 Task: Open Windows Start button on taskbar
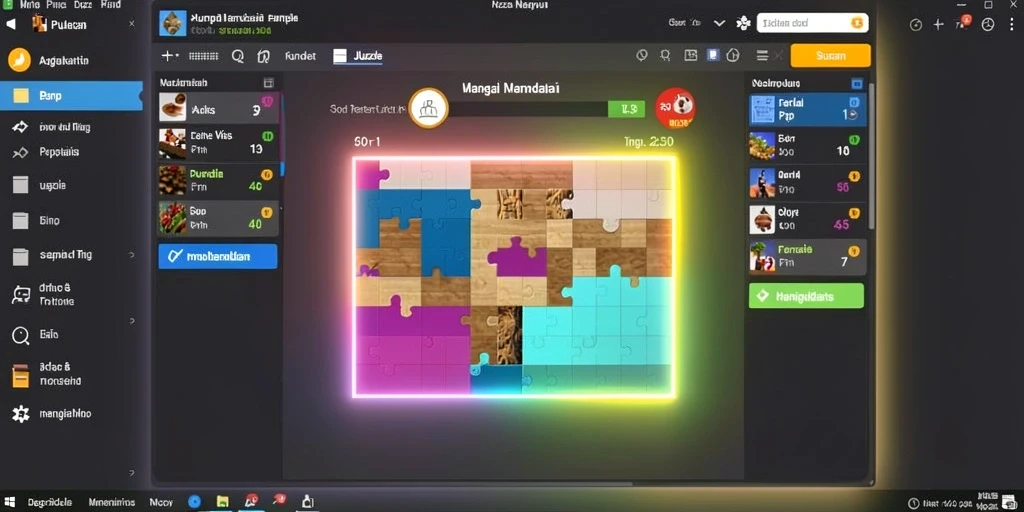(x=10, y=502)
